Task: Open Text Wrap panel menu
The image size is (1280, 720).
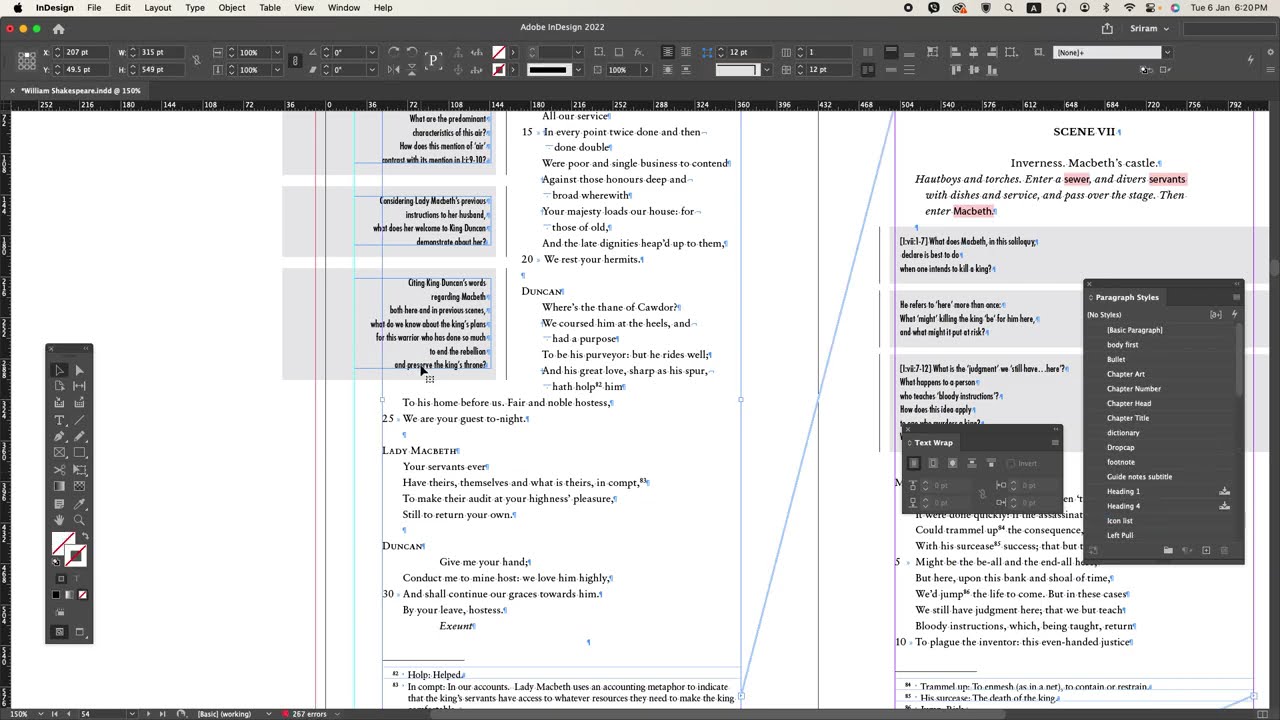Action: pyautogui.click(x=1054, y=442)
